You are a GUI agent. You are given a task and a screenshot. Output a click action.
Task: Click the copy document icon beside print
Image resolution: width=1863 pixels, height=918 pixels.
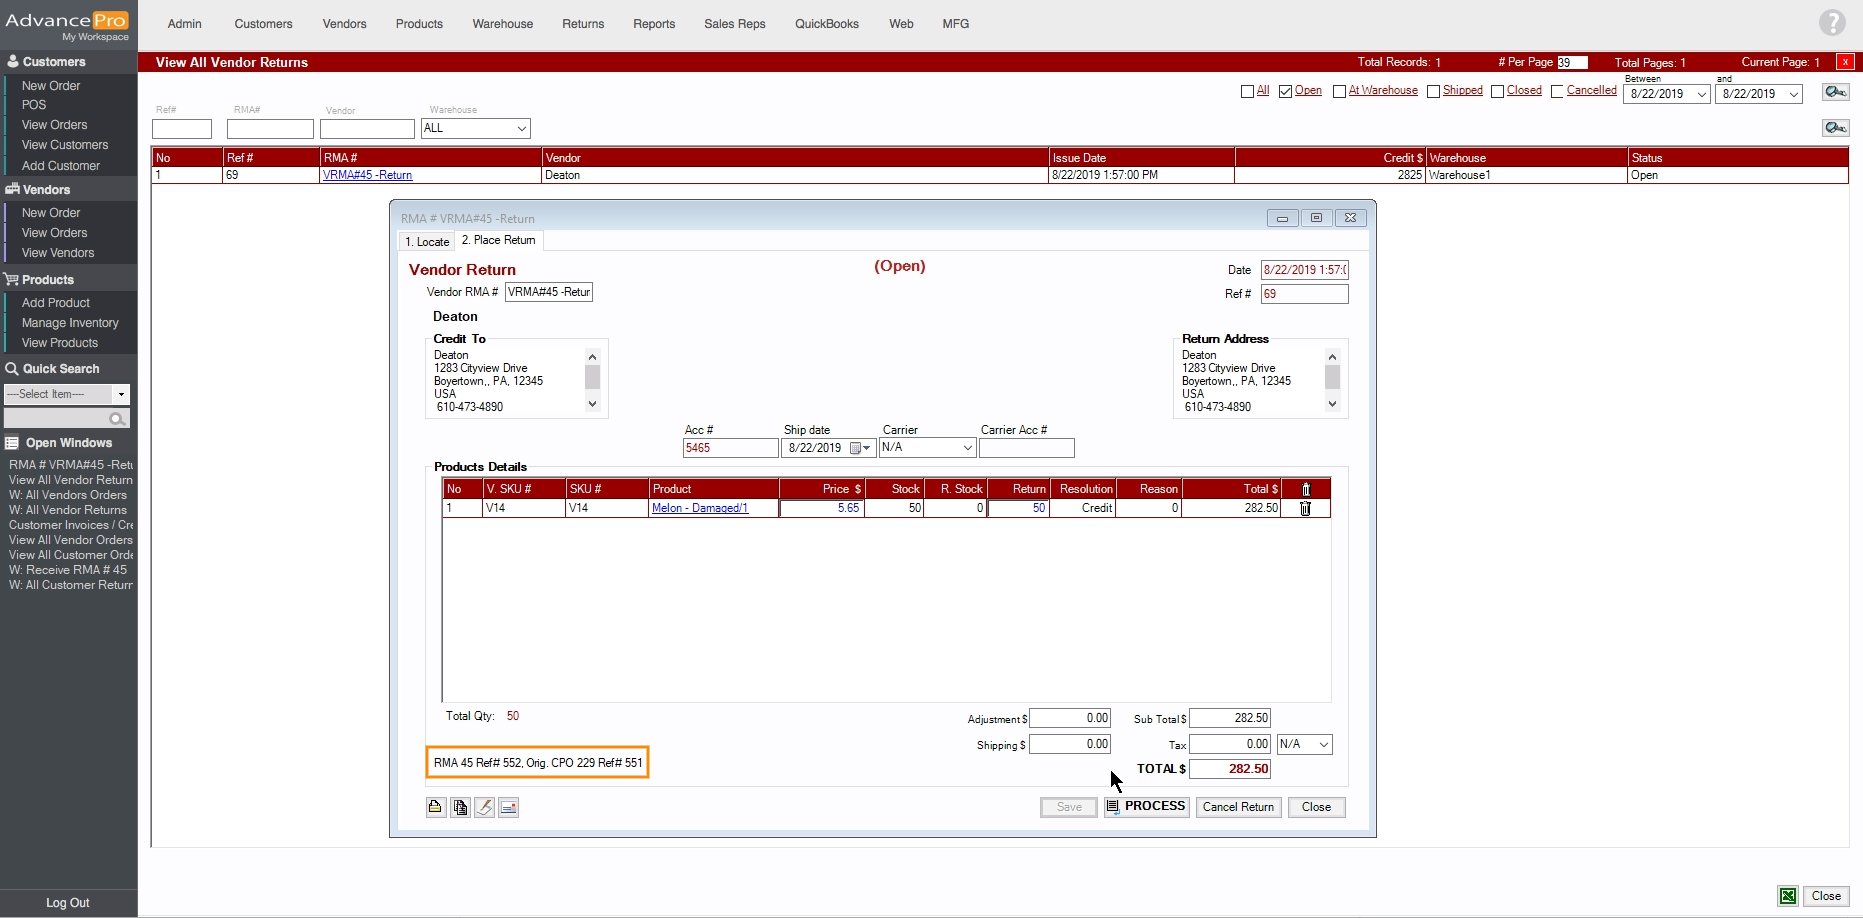(460, 807)
